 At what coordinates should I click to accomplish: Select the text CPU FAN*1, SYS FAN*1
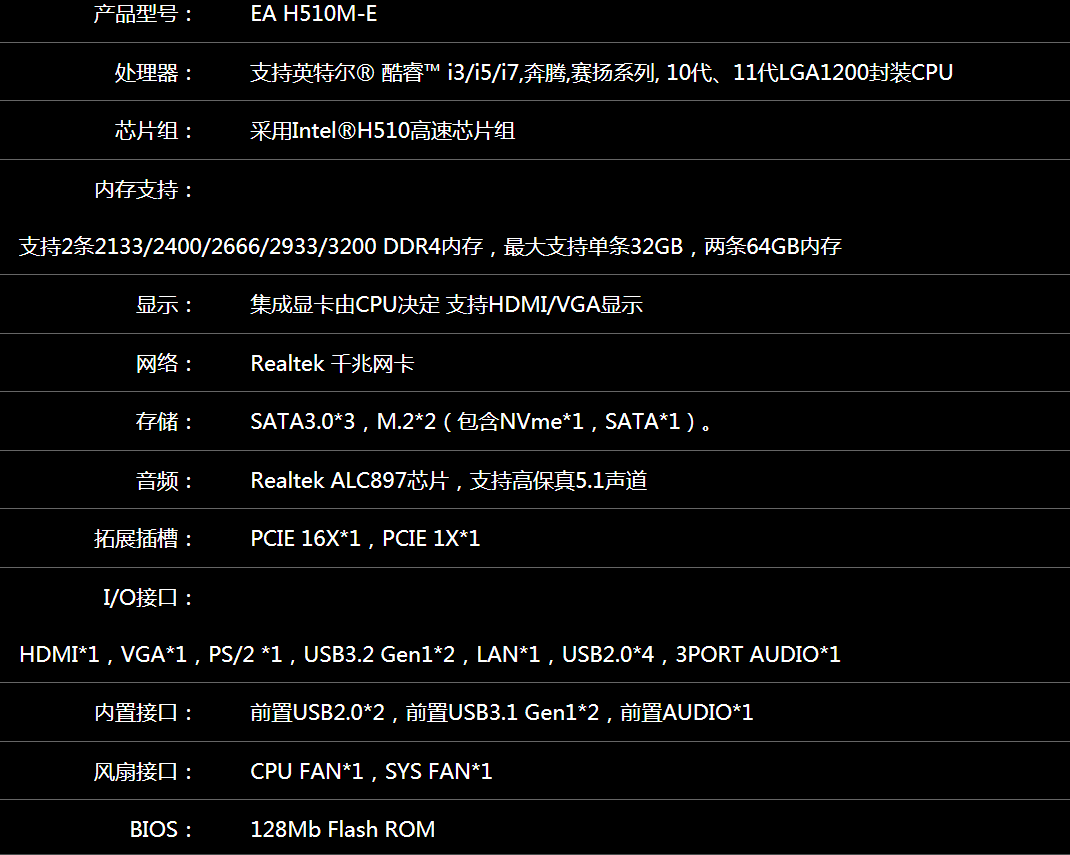(371, 771)
